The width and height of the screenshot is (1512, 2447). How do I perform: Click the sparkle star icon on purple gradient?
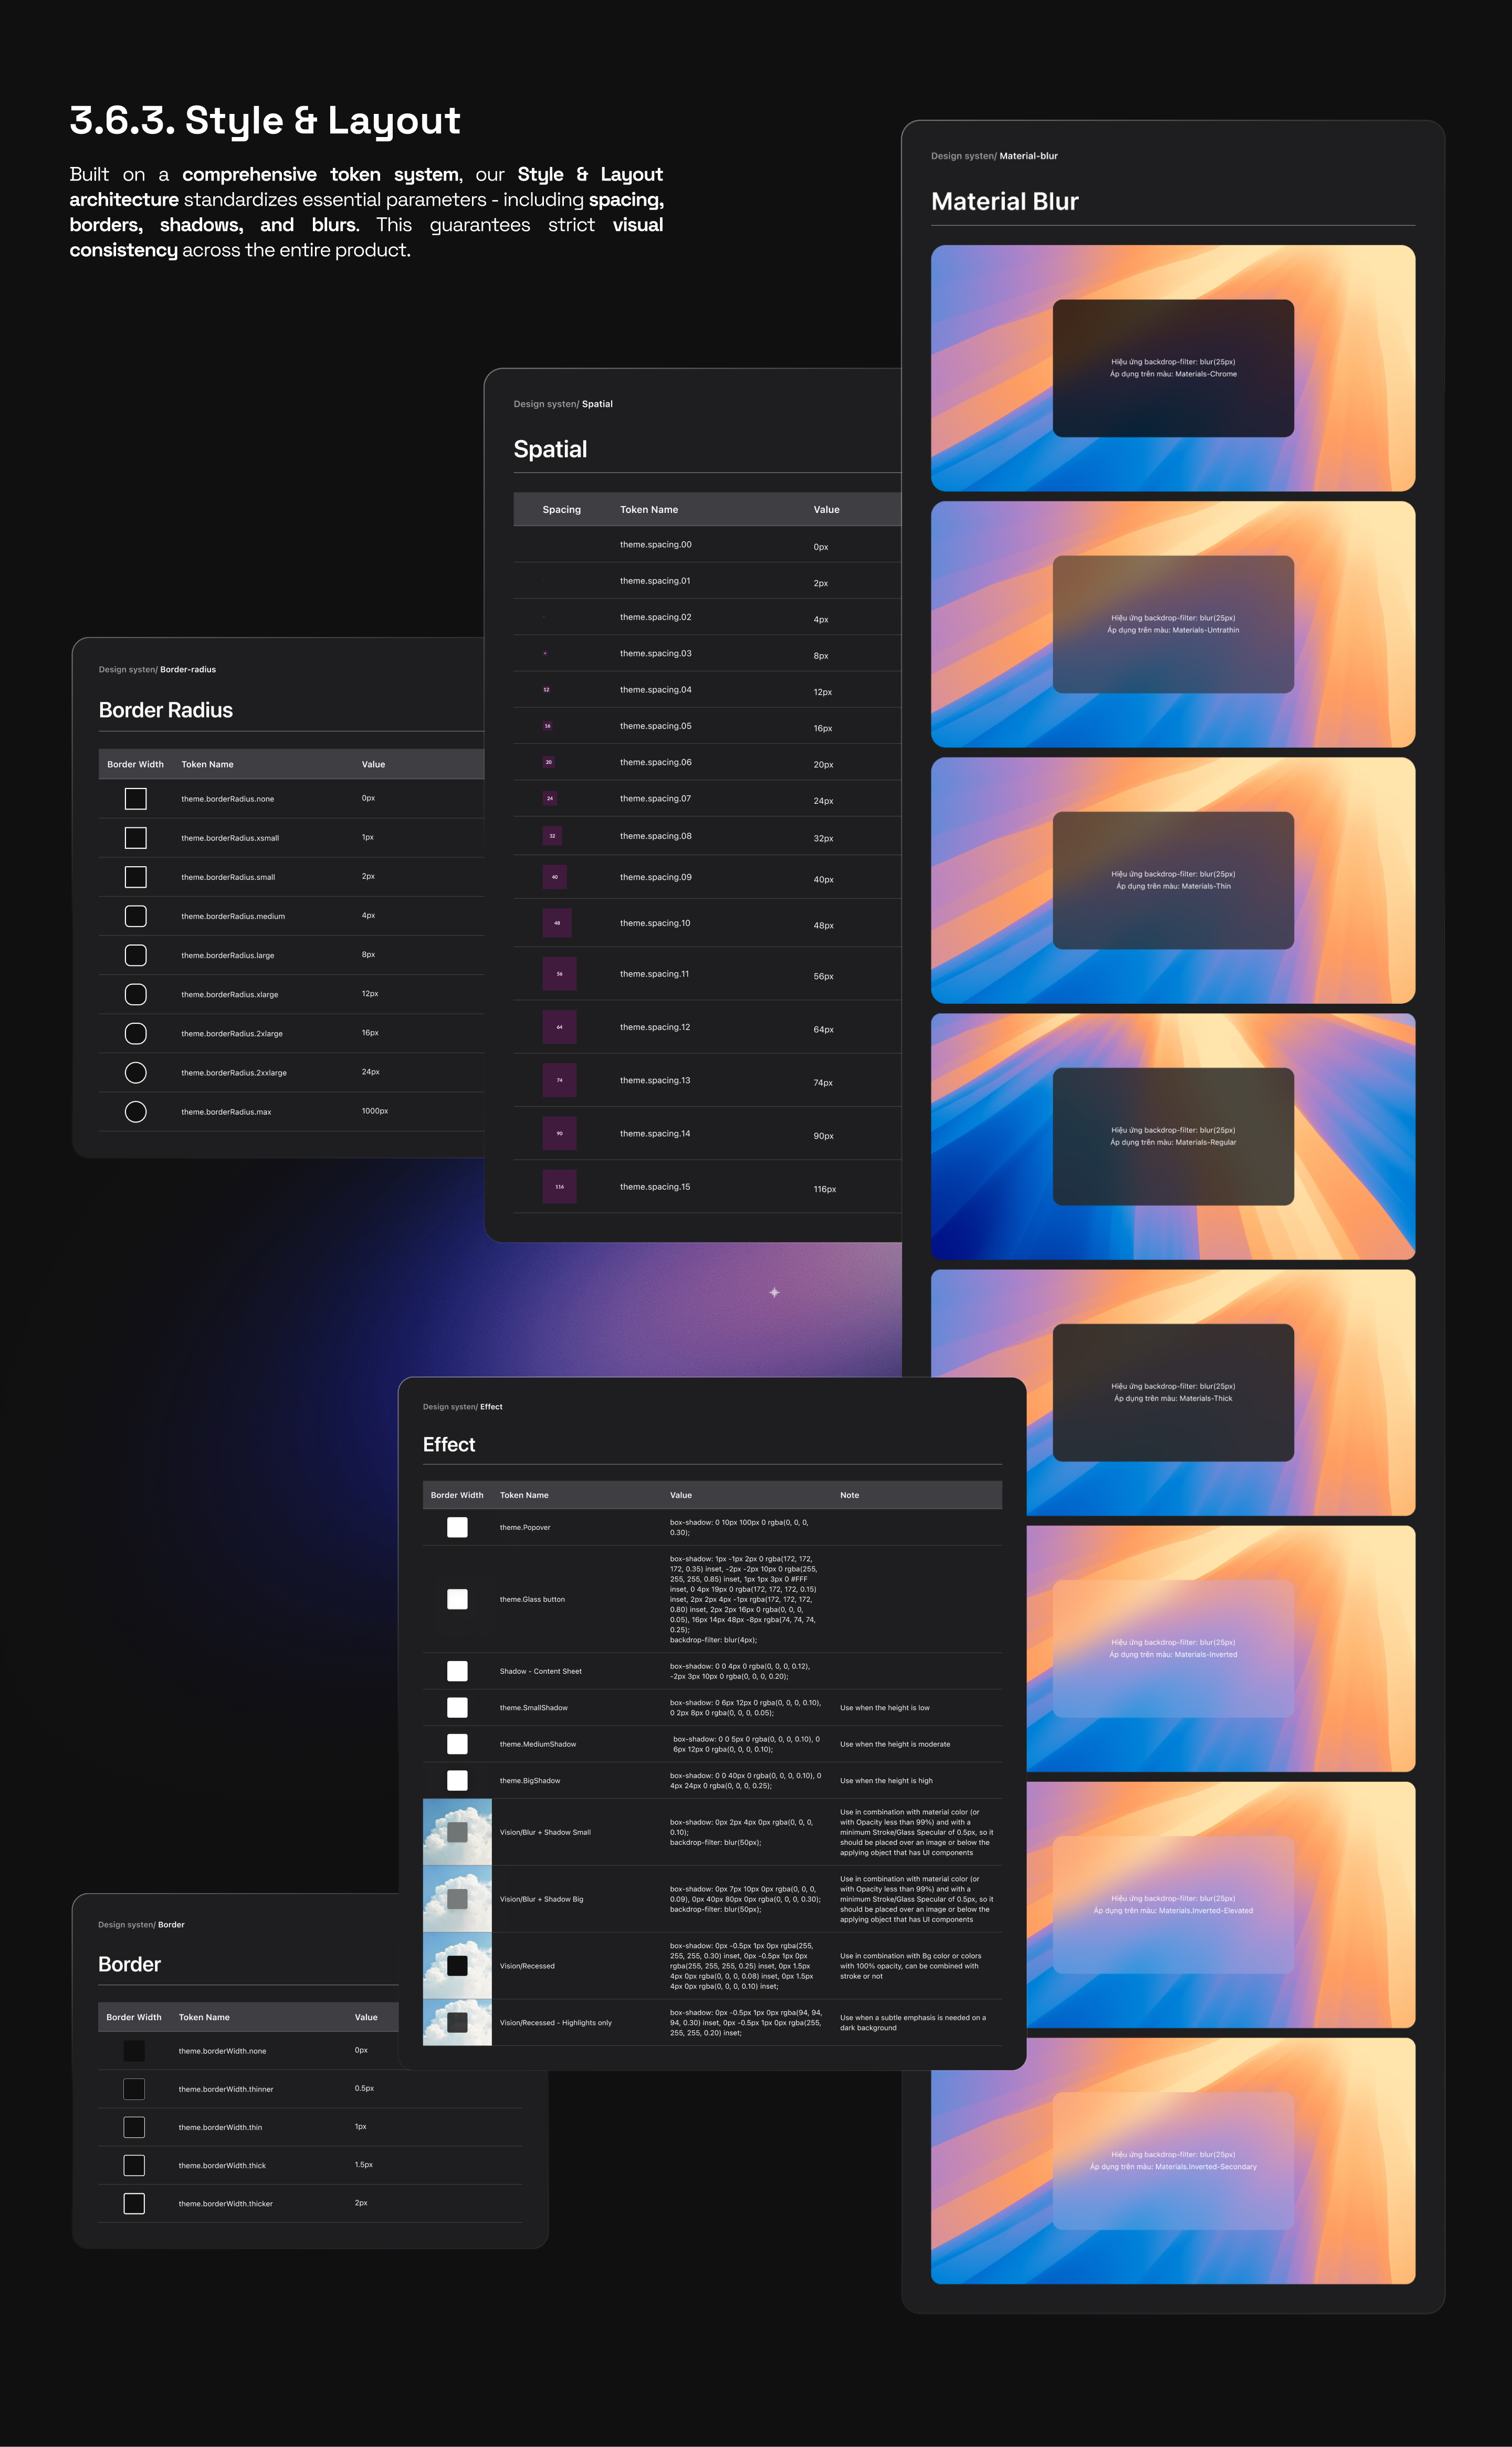[x=774, y=1292]
